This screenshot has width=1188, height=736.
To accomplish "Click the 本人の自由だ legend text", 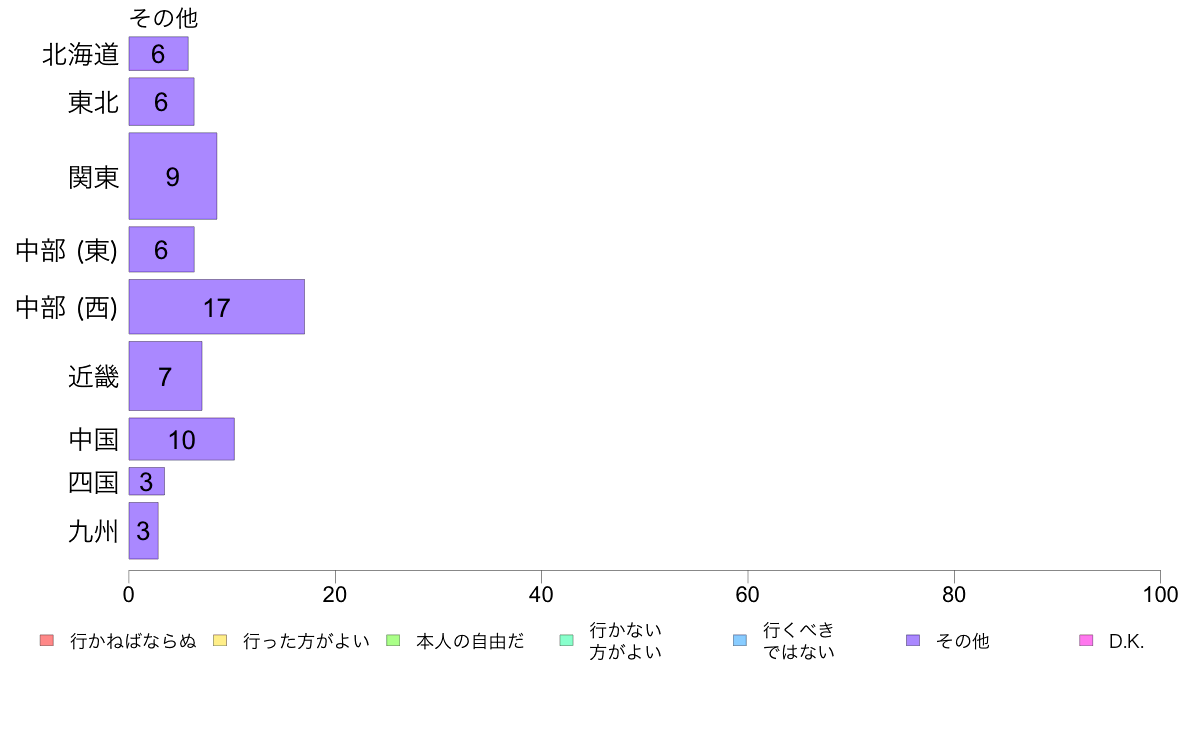I will [471, 641].
